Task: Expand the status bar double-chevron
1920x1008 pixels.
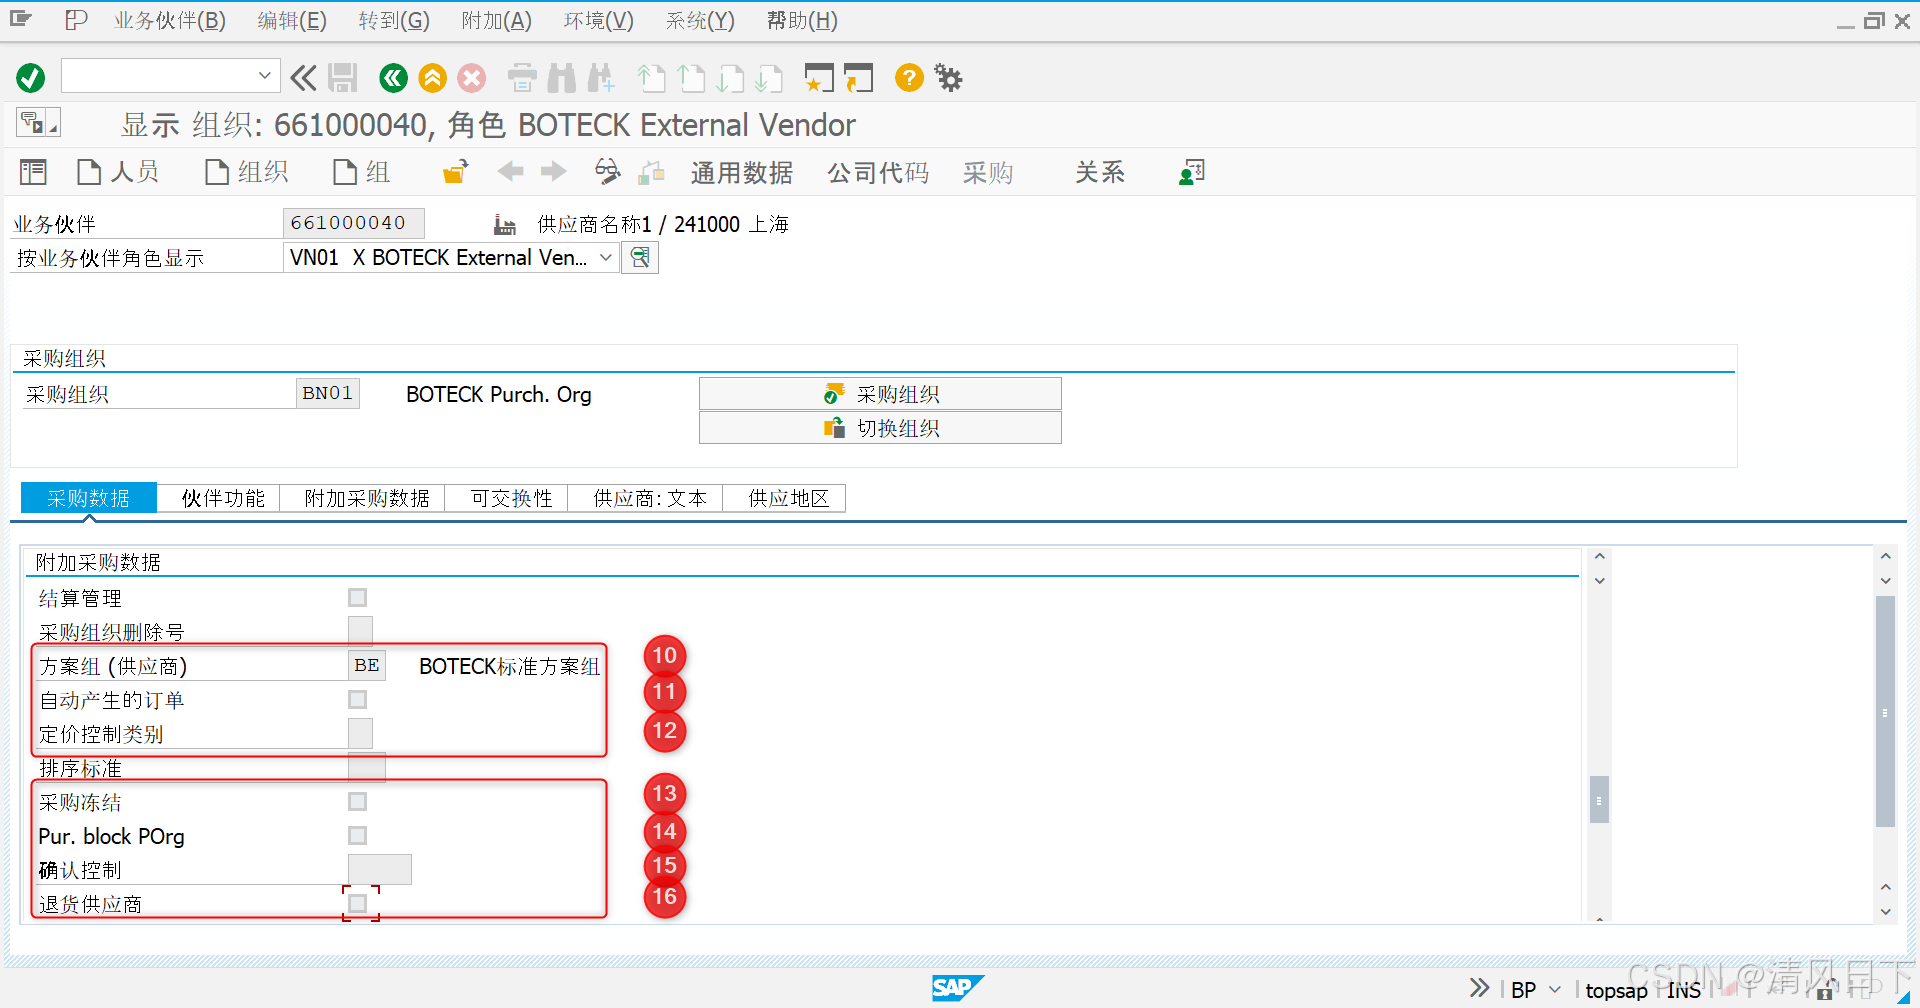Action: coord(1480,988)
